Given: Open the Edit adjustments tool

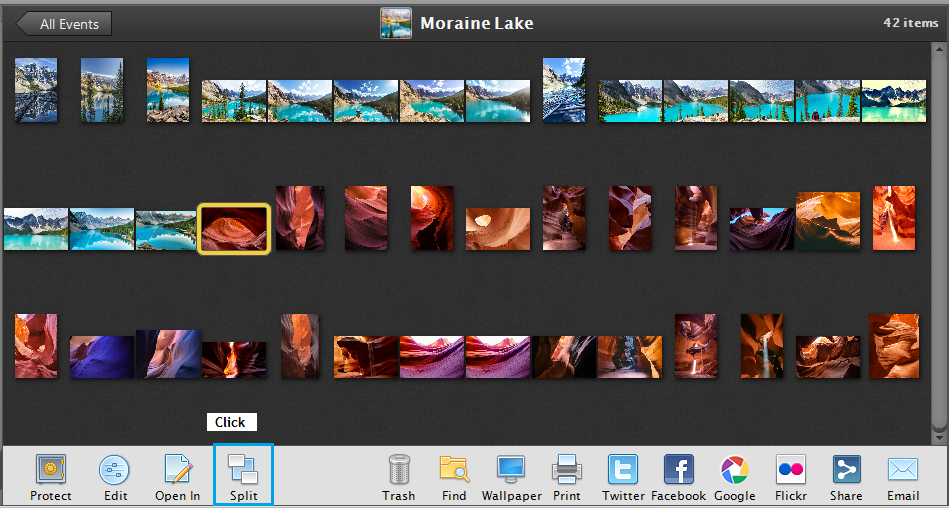Looking at the screenshot, I should (x=114, y=470).
